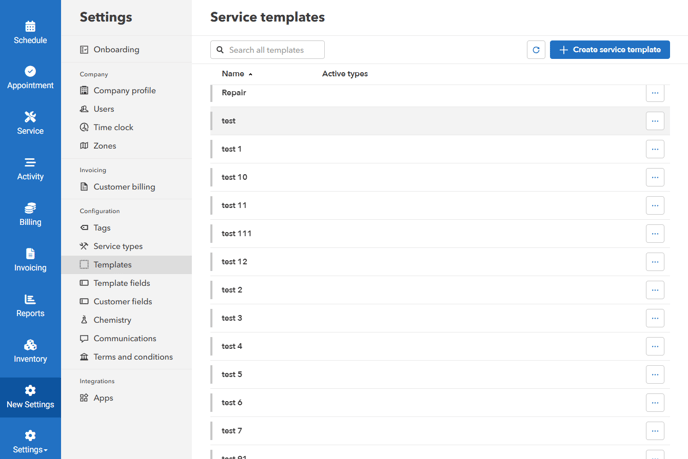Open Service types settings page

117,246
